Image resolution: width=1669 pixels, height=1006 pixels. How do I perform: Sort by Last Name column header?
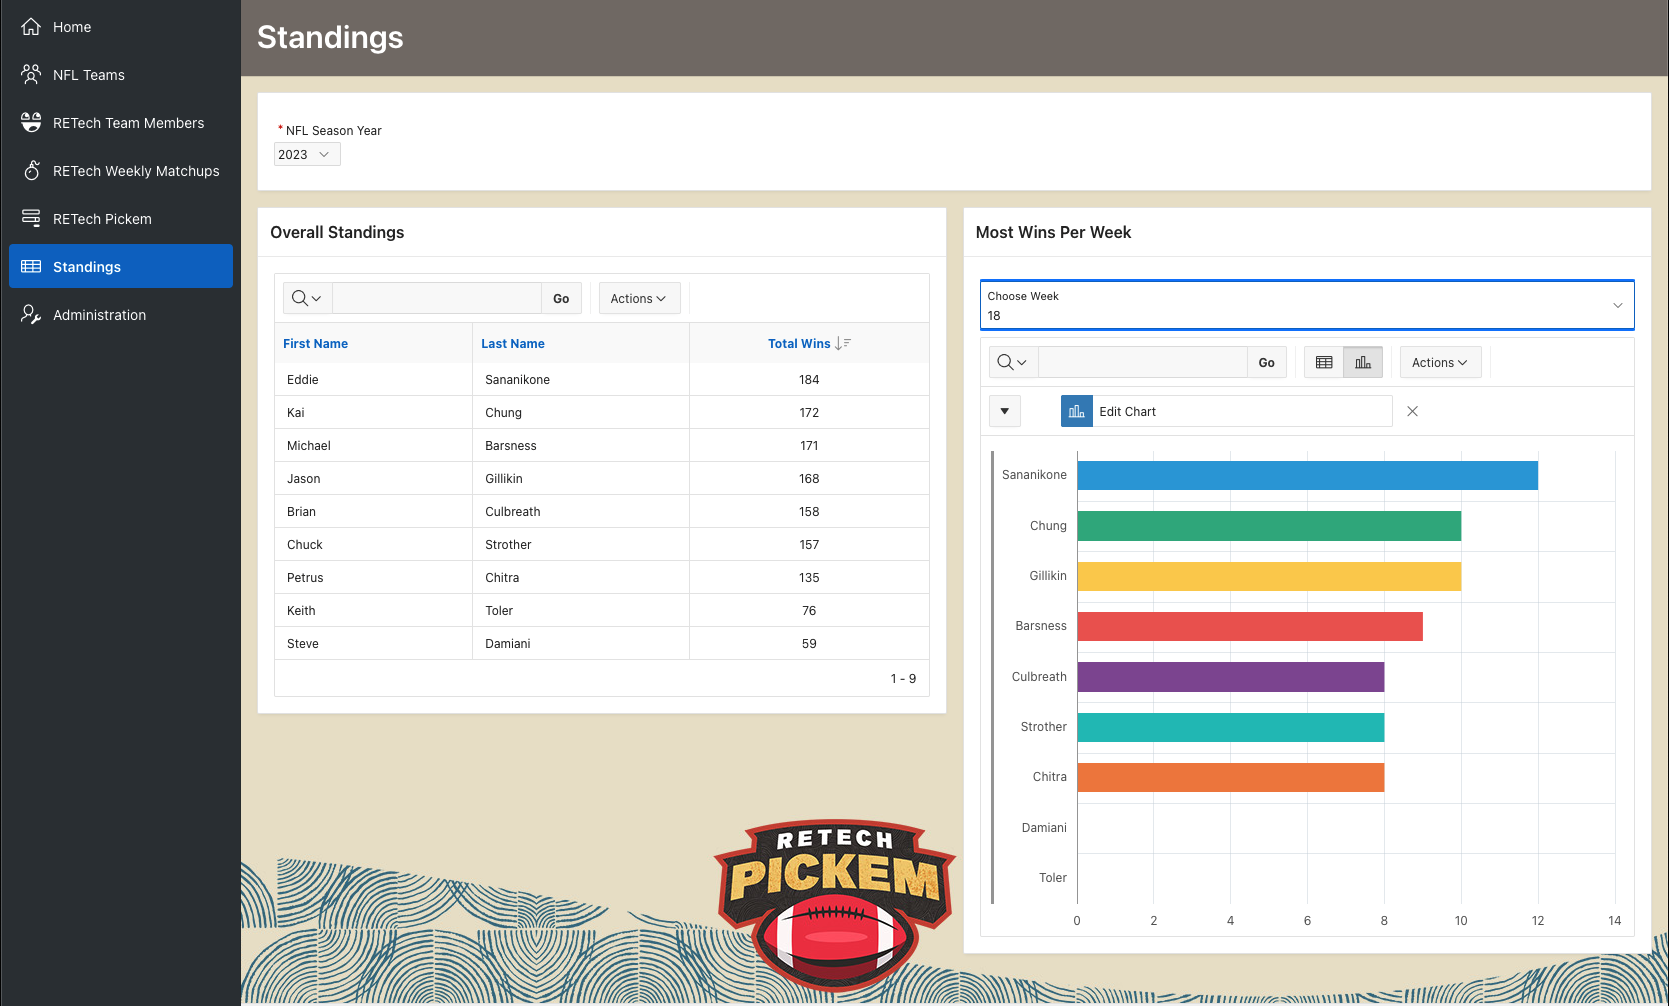512,344
